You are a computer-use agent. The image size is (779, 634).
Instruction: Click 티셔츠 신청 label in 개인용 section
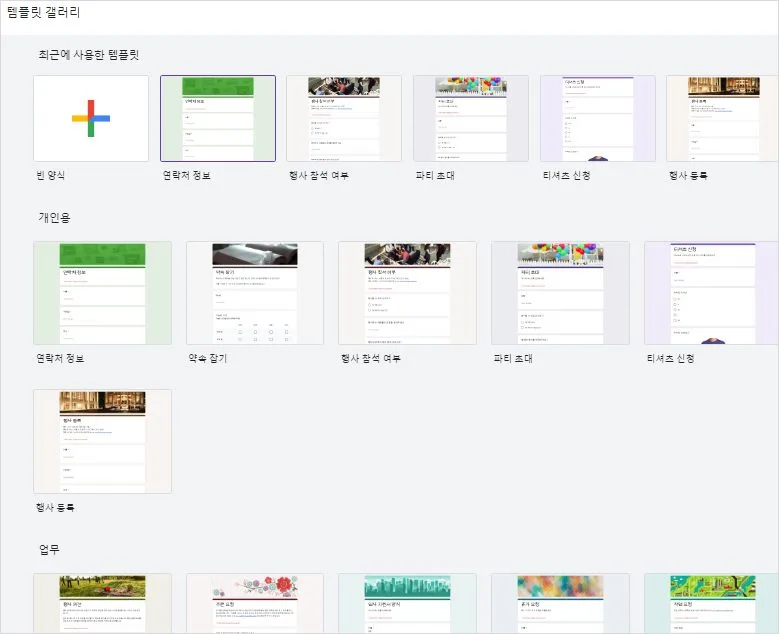point(669,358)
